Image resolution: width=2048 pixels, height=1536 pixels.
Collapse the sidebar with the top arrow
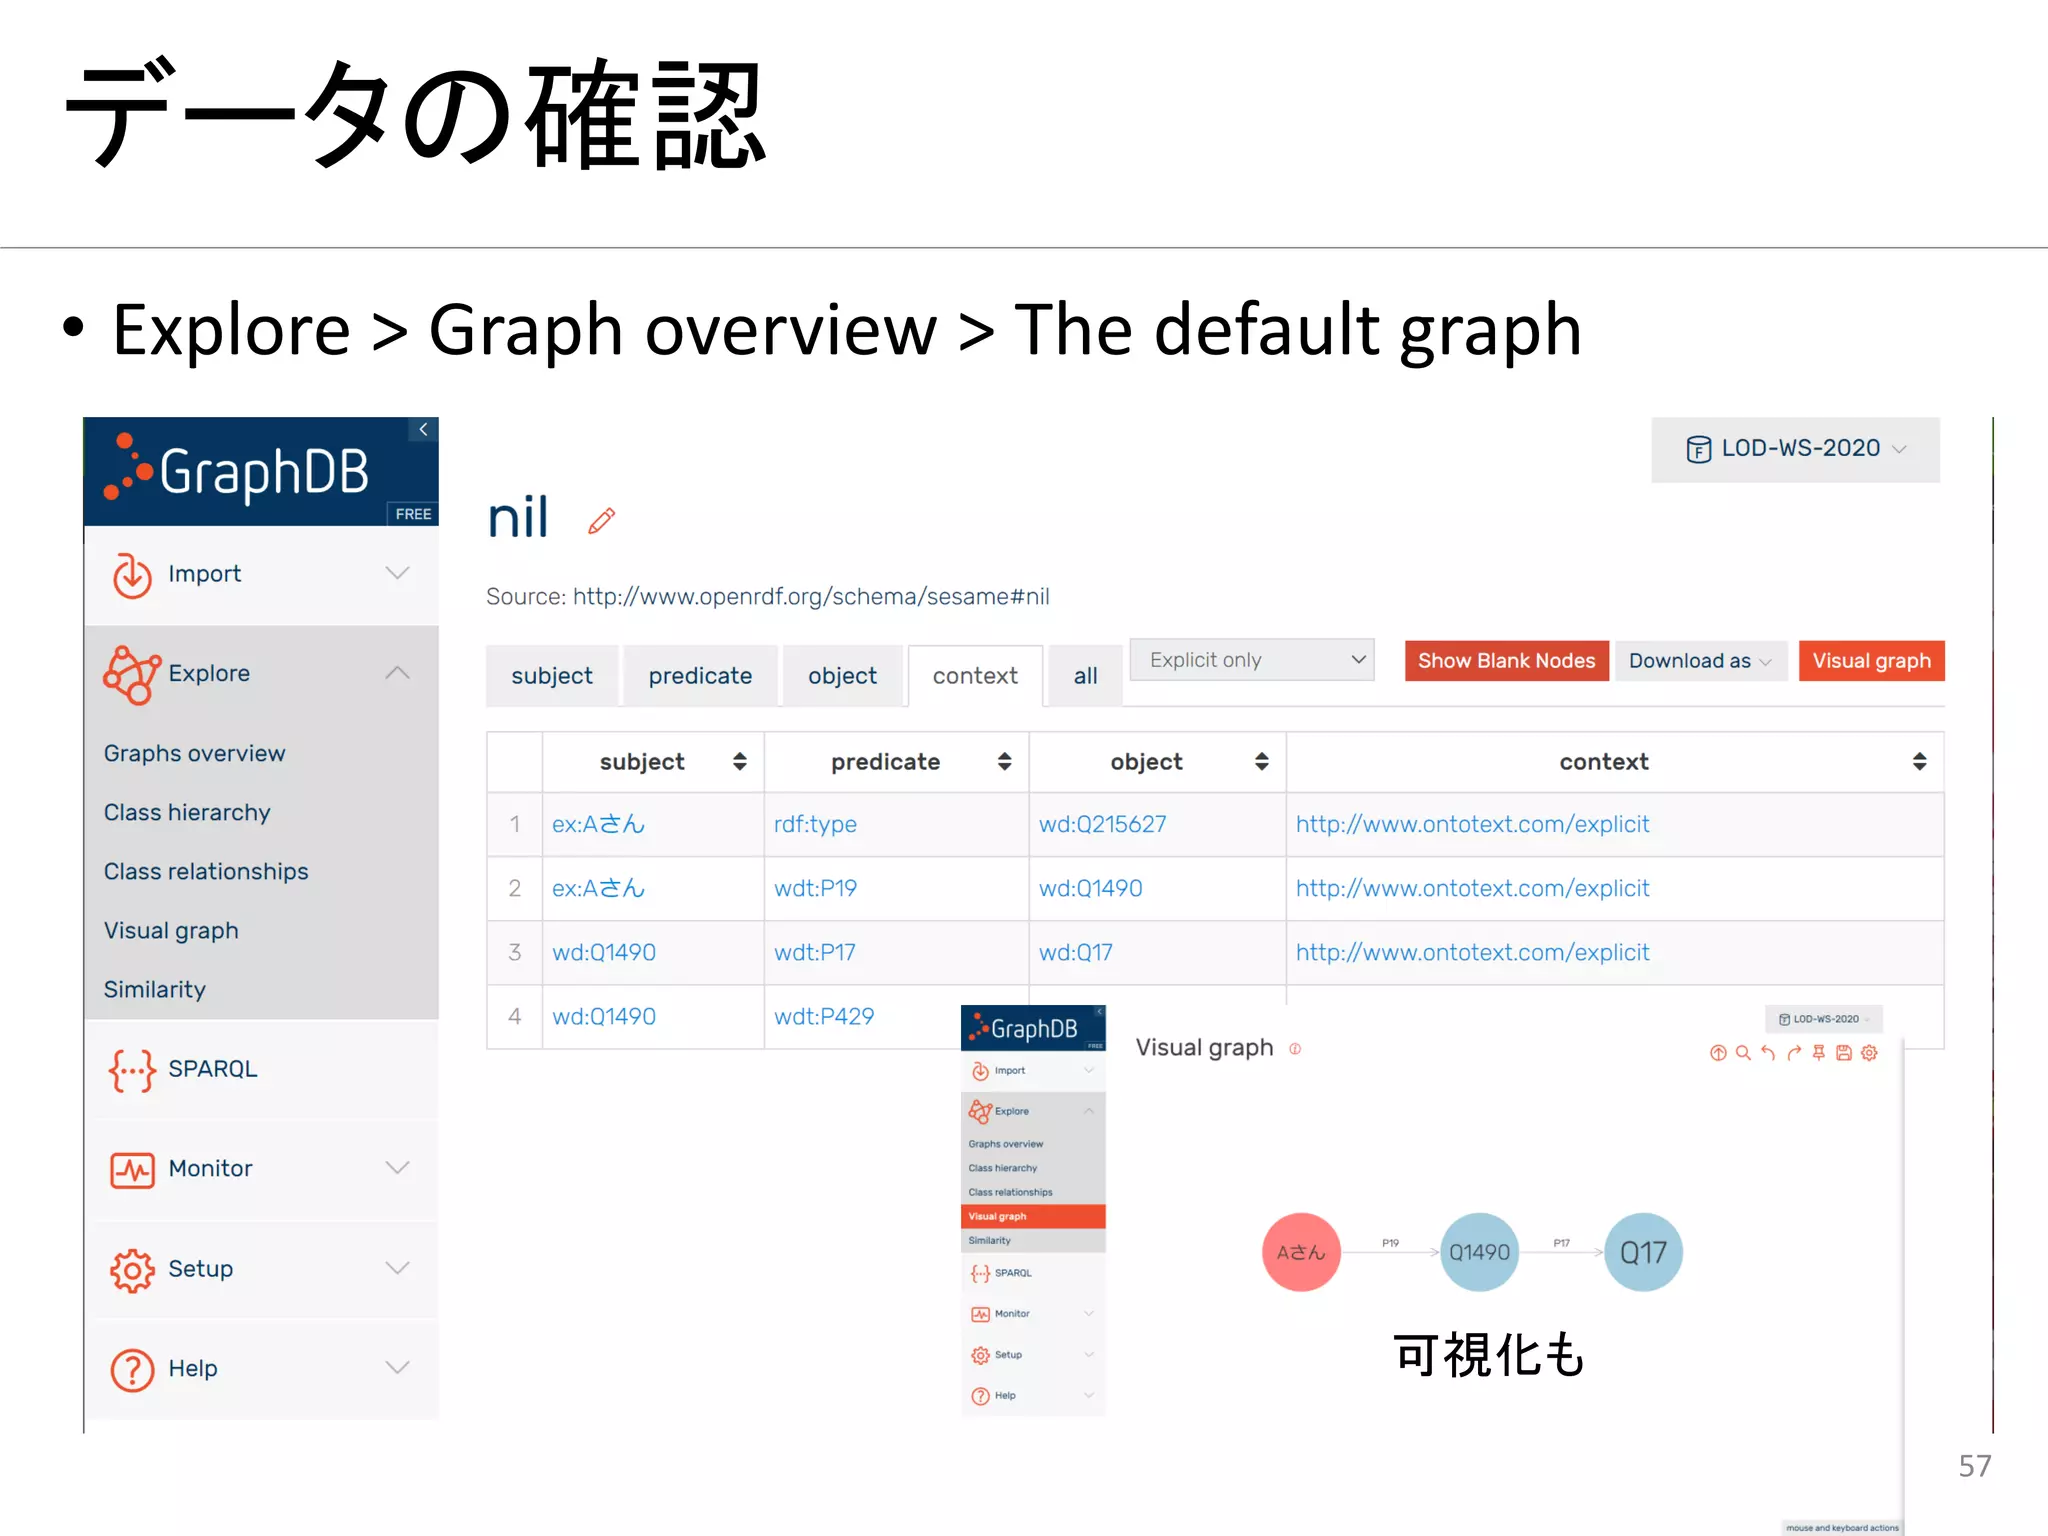coord(423,429)
